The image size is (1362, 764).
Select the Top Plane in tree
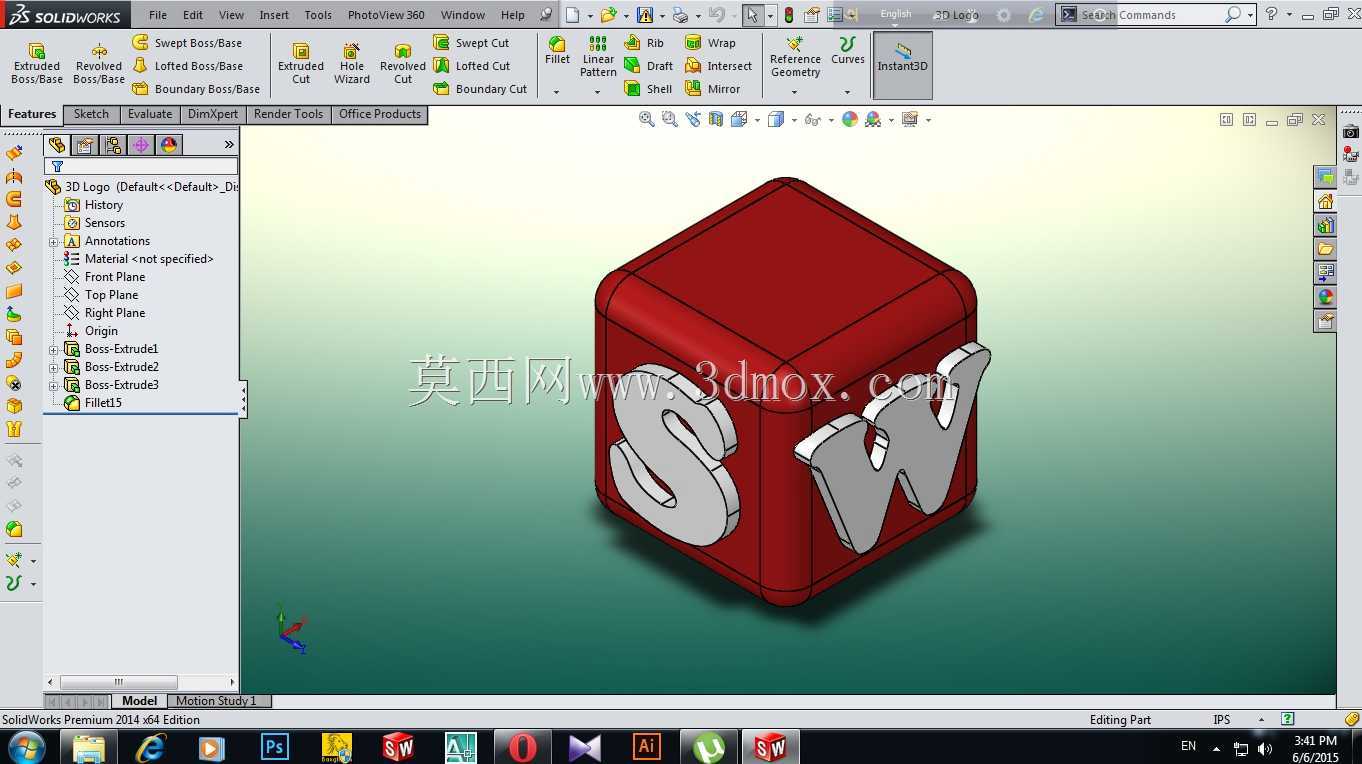coord(101,295)
